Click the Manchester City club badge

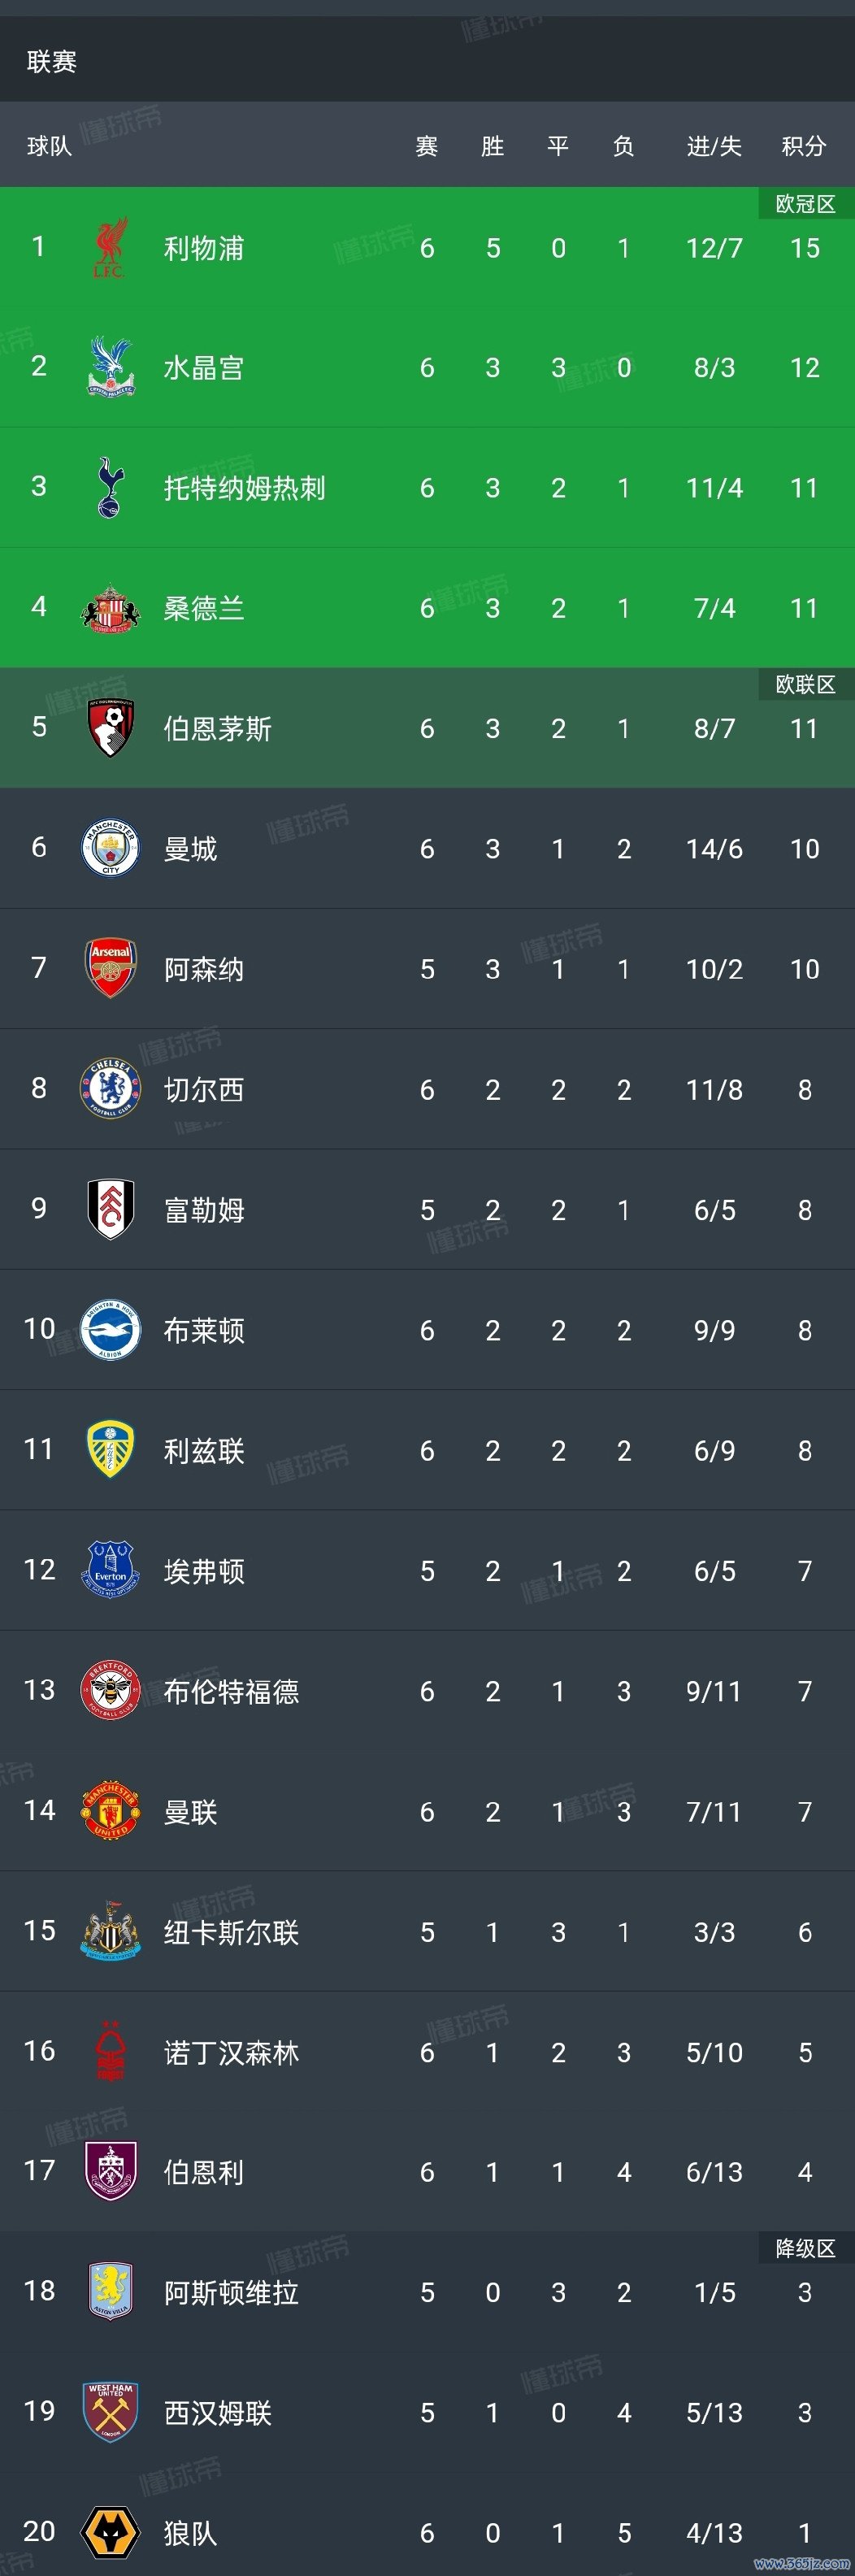coord(110,848)
